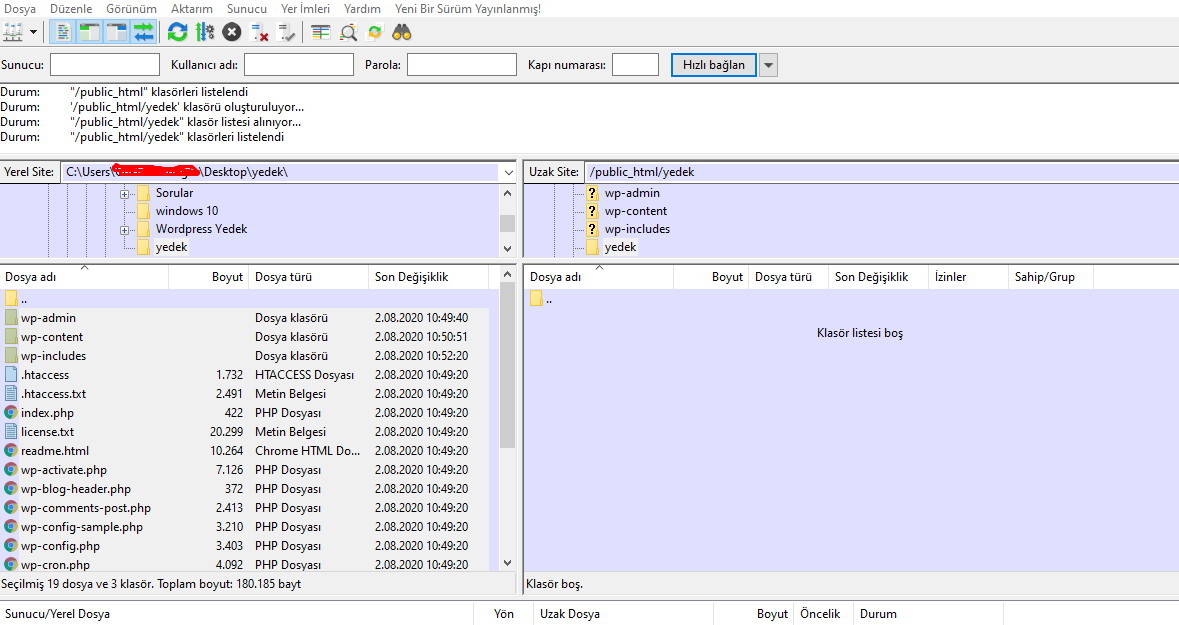Toggle the local directory tree display
Viewport: 1179px width, 625px height.
(x=89, y=32)
